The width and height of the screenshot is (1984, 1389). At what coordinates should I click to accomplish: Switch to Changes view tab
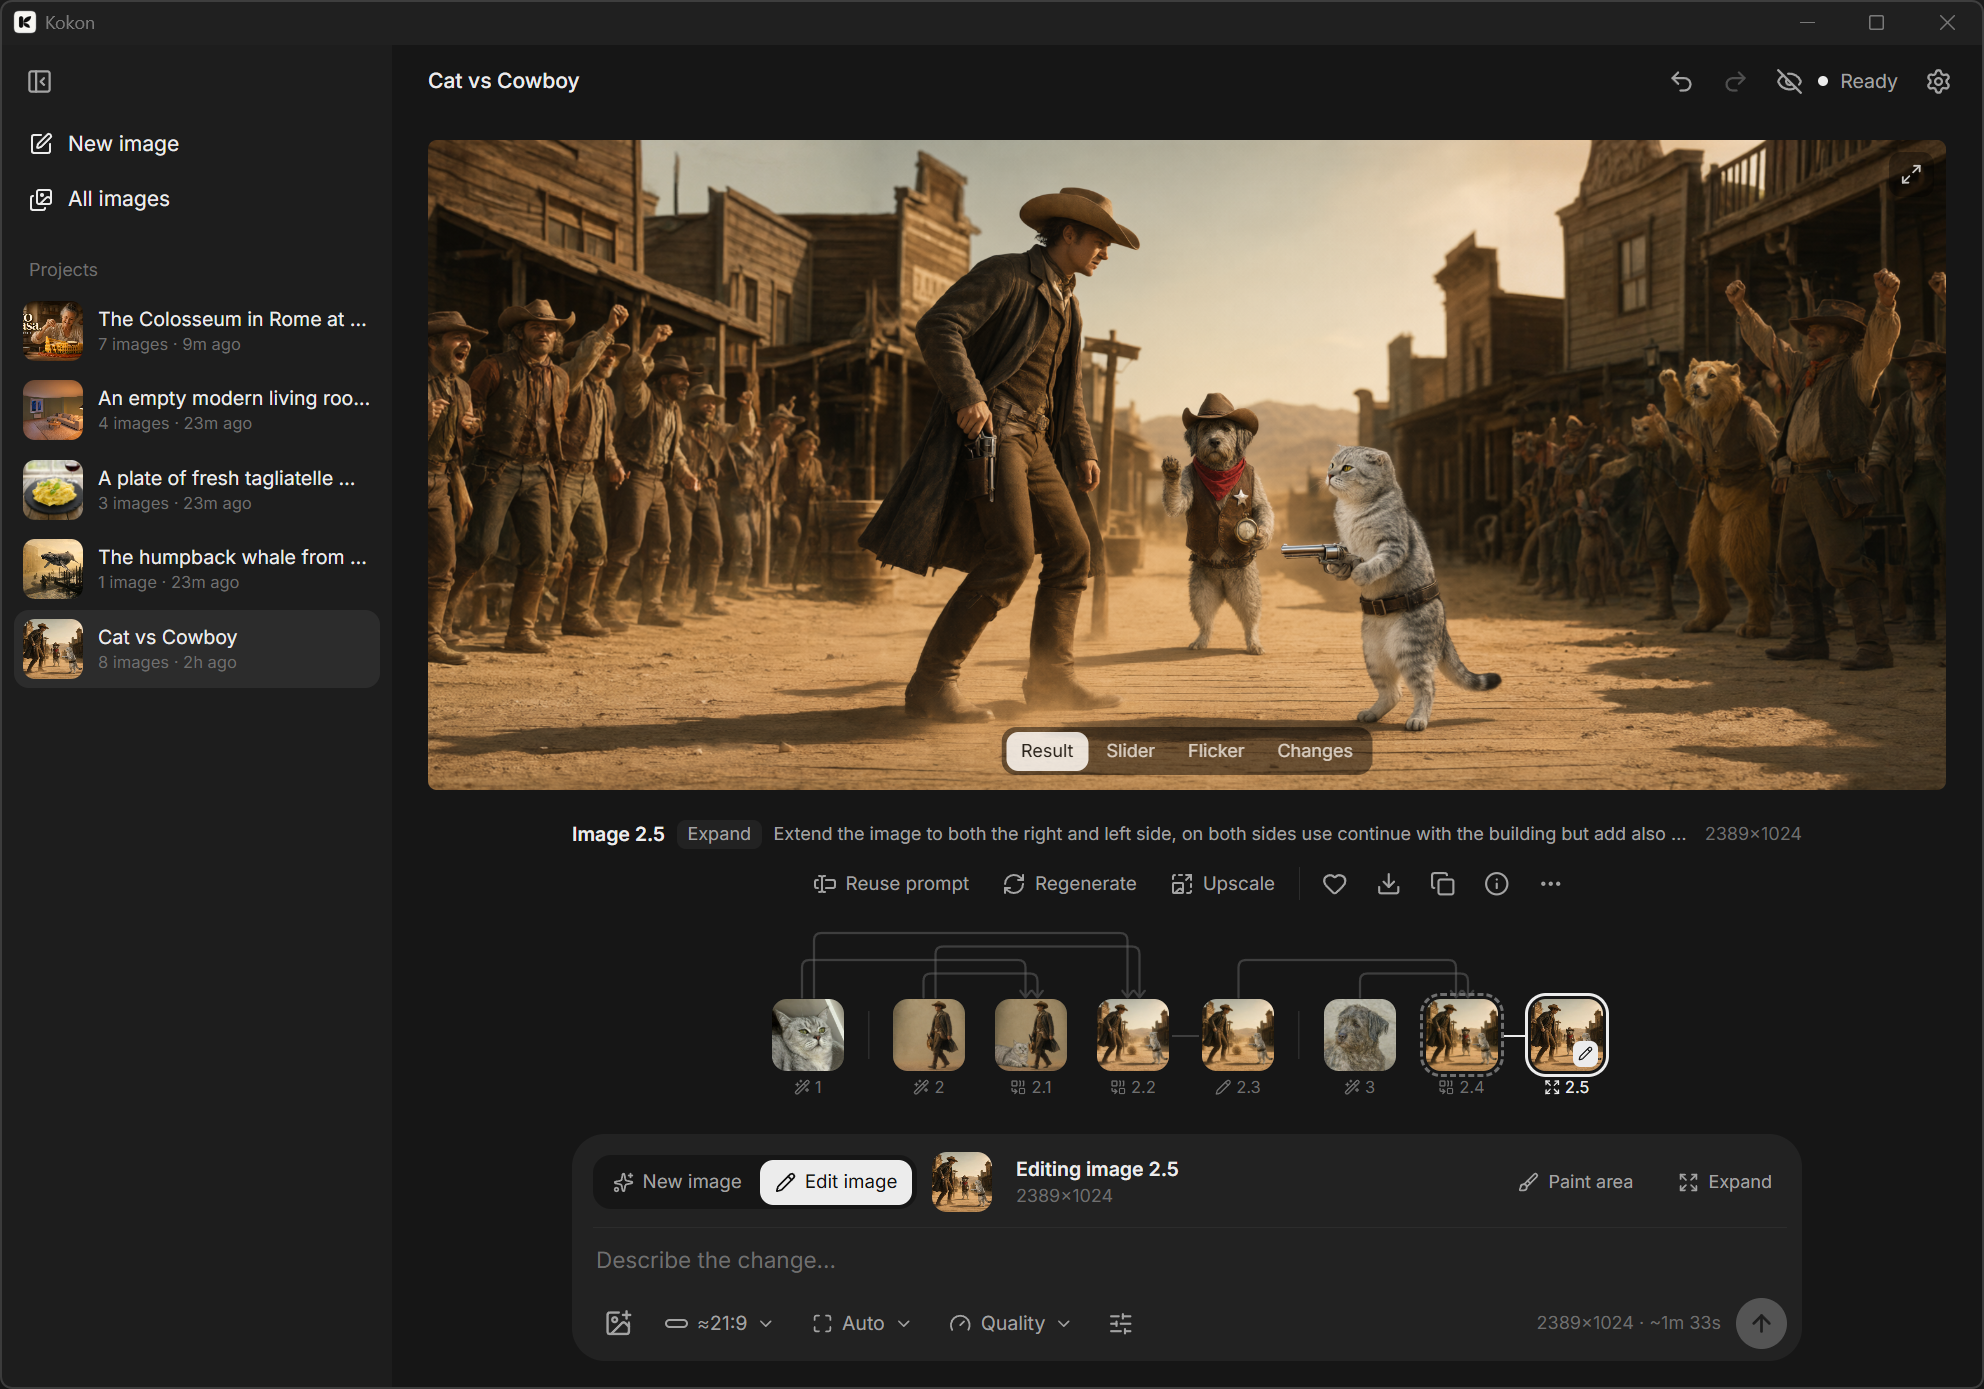[x=1314, y=751]
